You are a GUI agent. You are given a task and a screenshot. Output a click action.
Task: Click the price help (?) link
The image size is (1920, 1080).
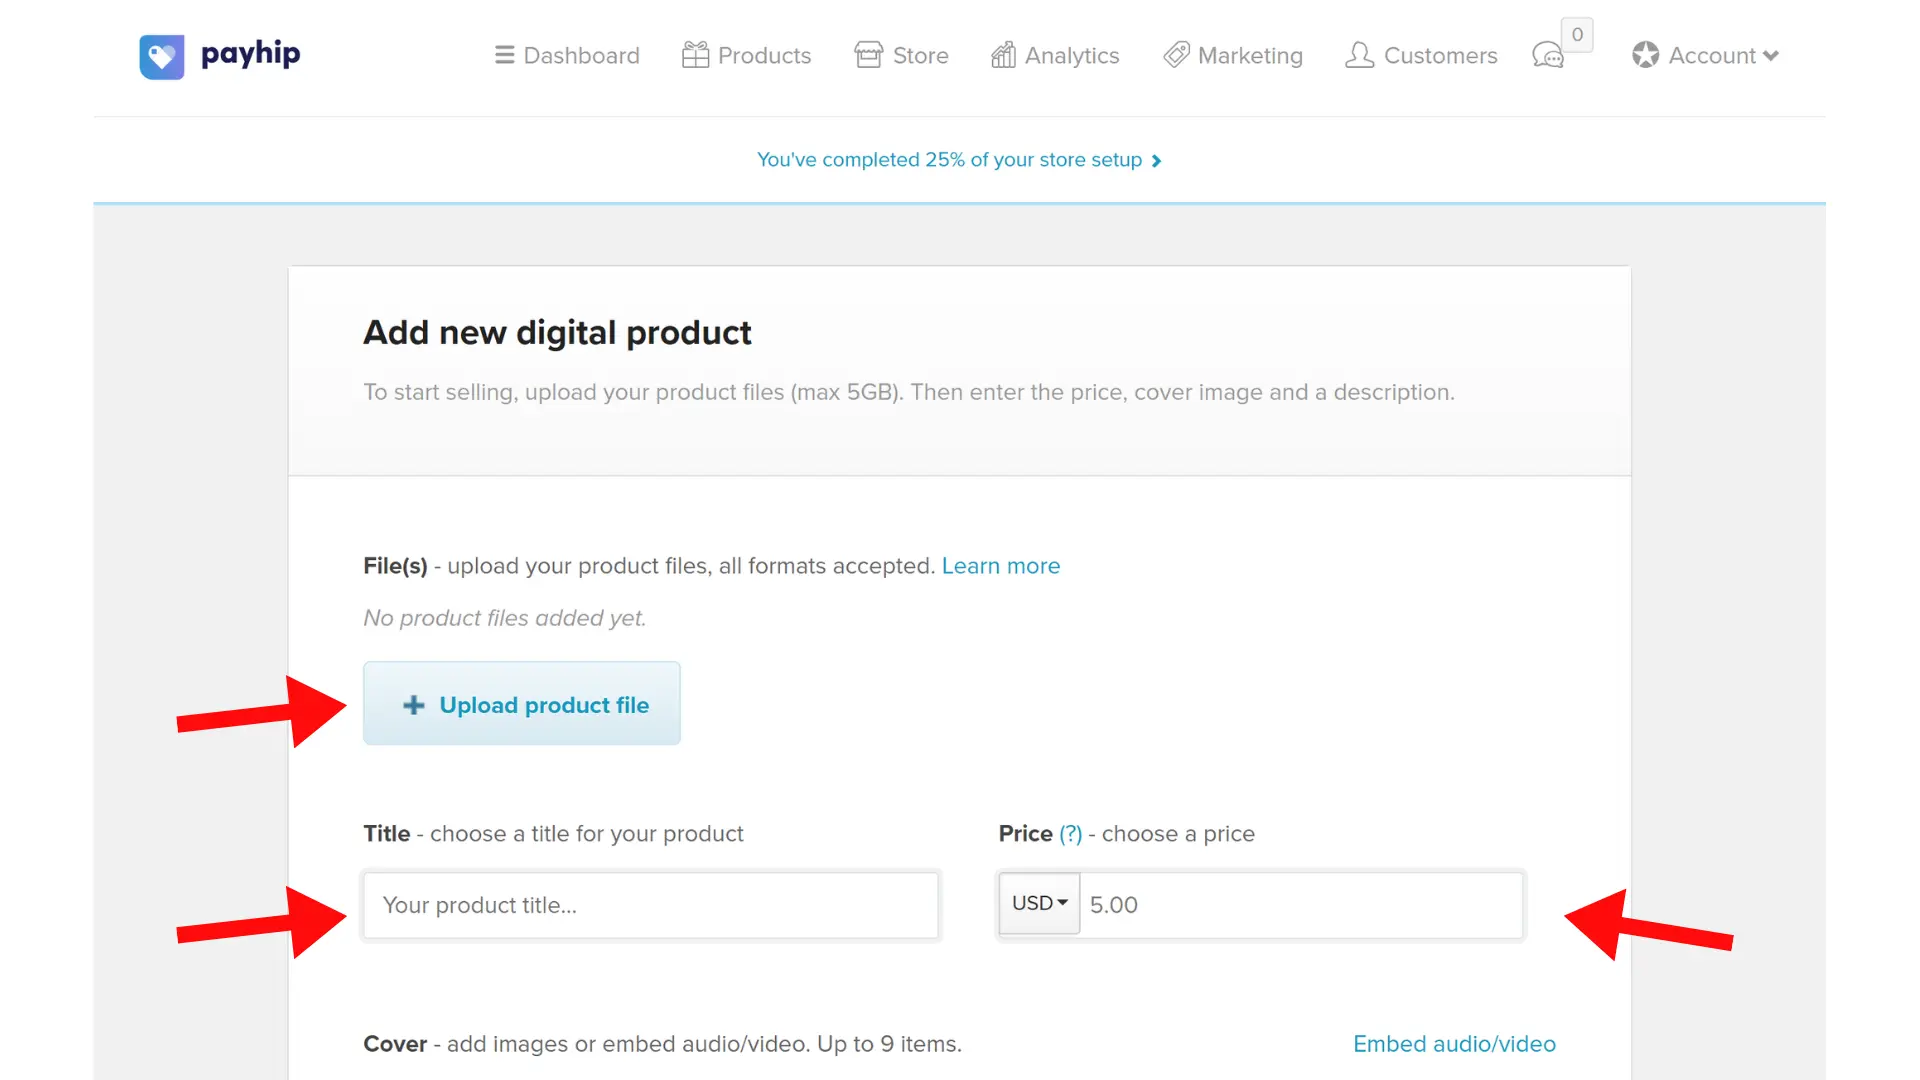point(1070,834)
